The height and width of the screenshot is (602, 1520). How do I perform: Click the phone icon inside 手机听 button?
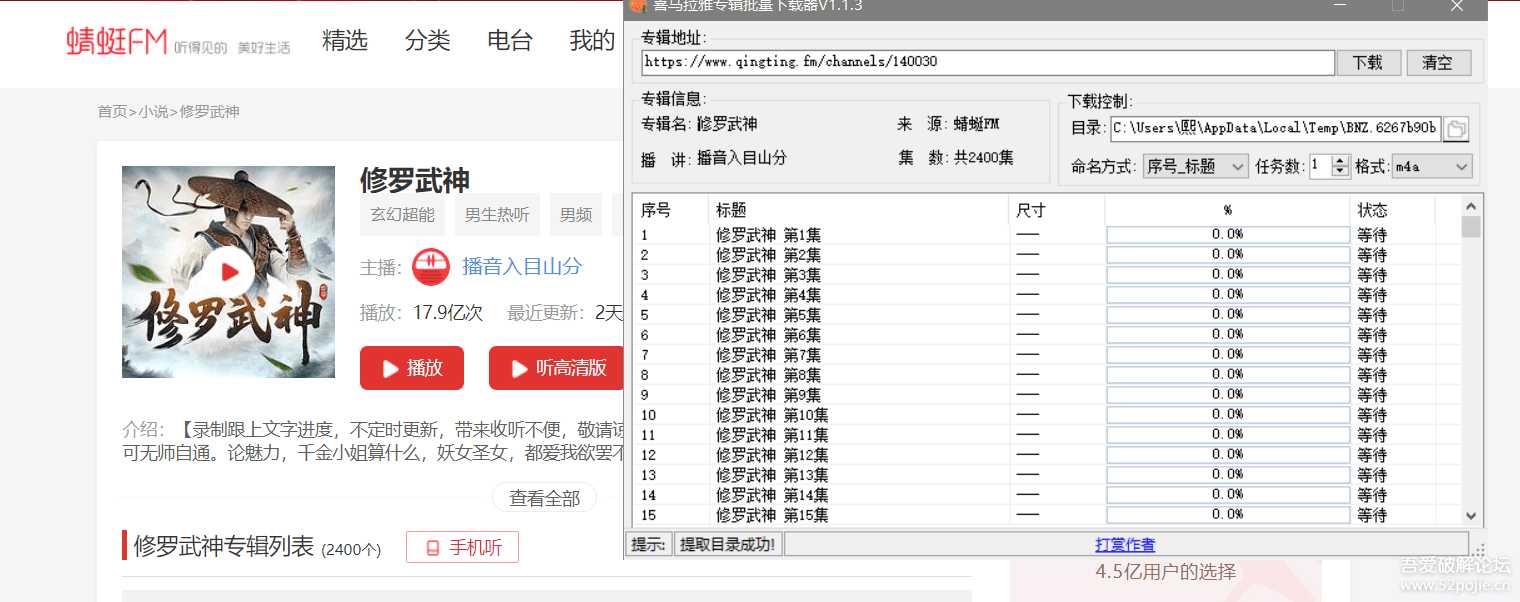(x=432, y=547)
